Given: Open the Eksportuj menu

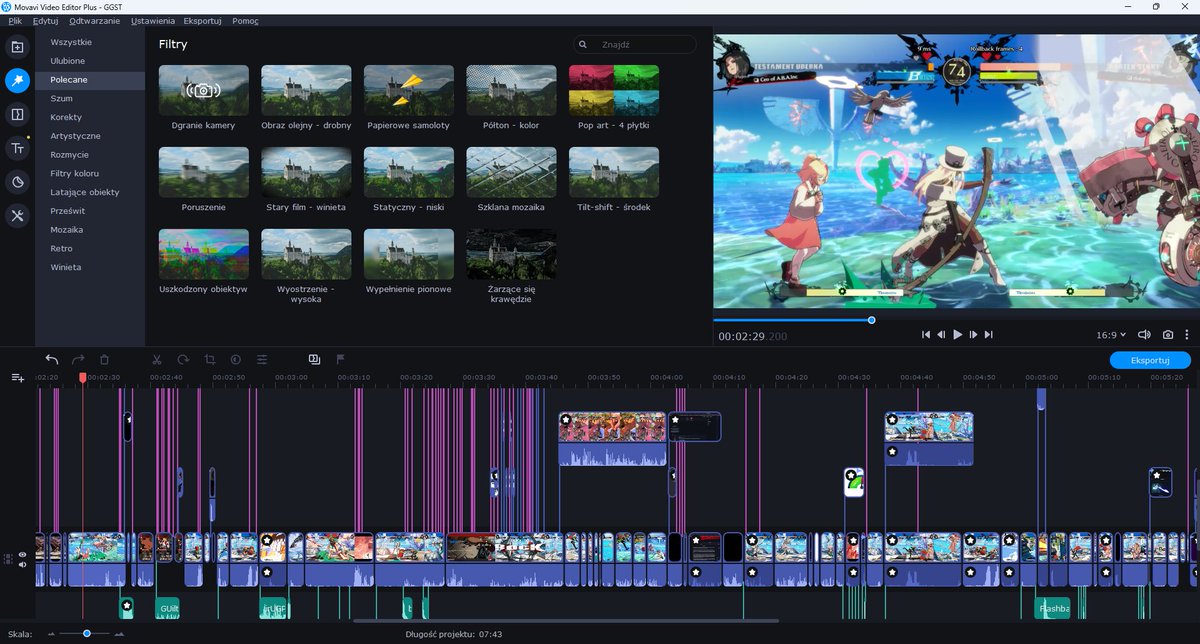Looking at the screenshot, I should pos(203,20).
